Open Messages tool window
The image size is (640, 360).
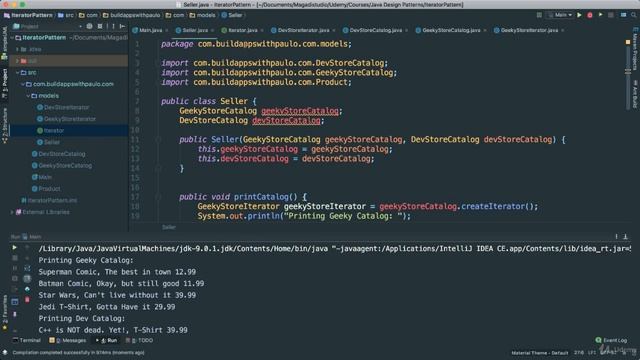tap(68, 340)
